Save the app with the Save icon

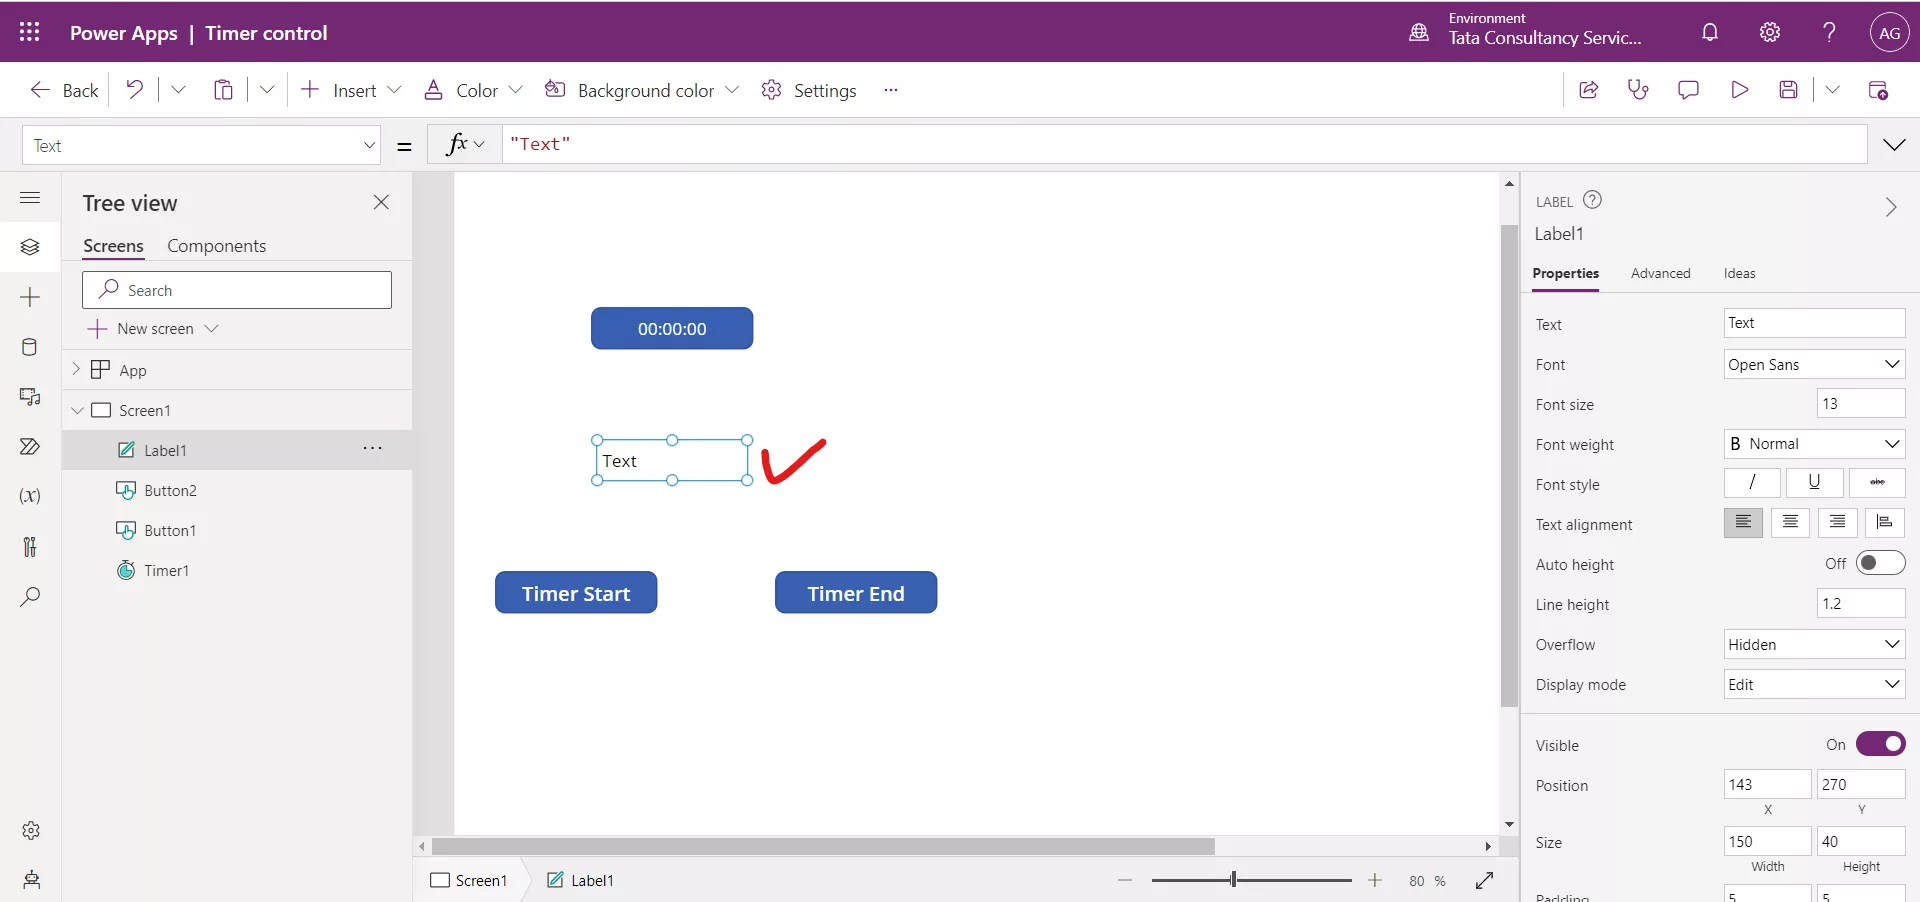point(1790,89)
